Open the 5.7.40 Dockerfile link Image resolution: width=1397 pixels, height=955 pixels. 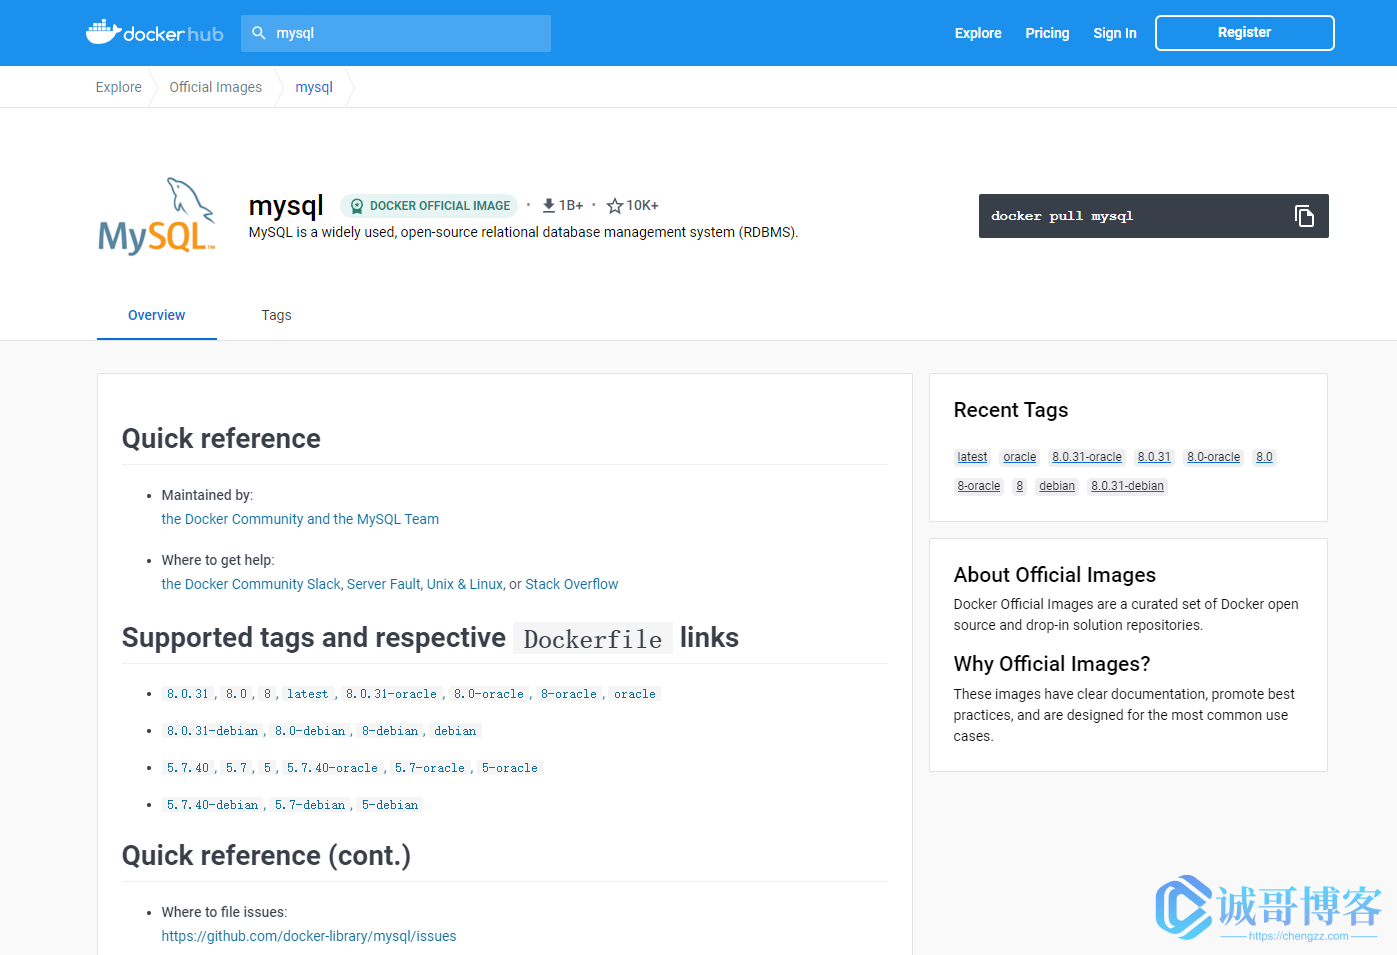tap(188, 768)
